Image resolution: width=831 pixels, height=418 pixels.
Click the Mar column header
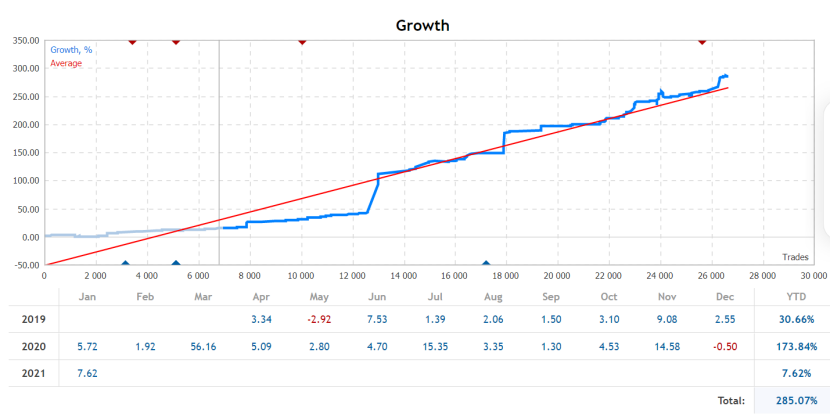click(203, 297)
